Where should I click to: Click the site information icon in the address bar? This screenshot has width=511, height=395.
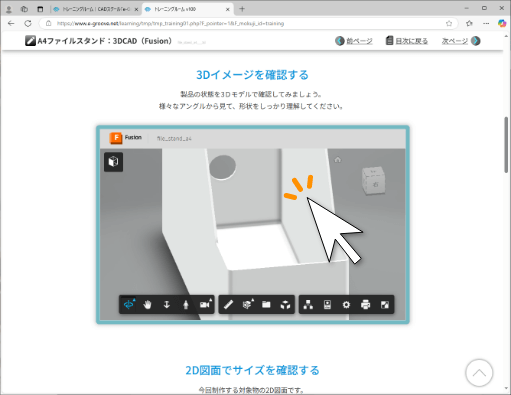tap(49, 23)
